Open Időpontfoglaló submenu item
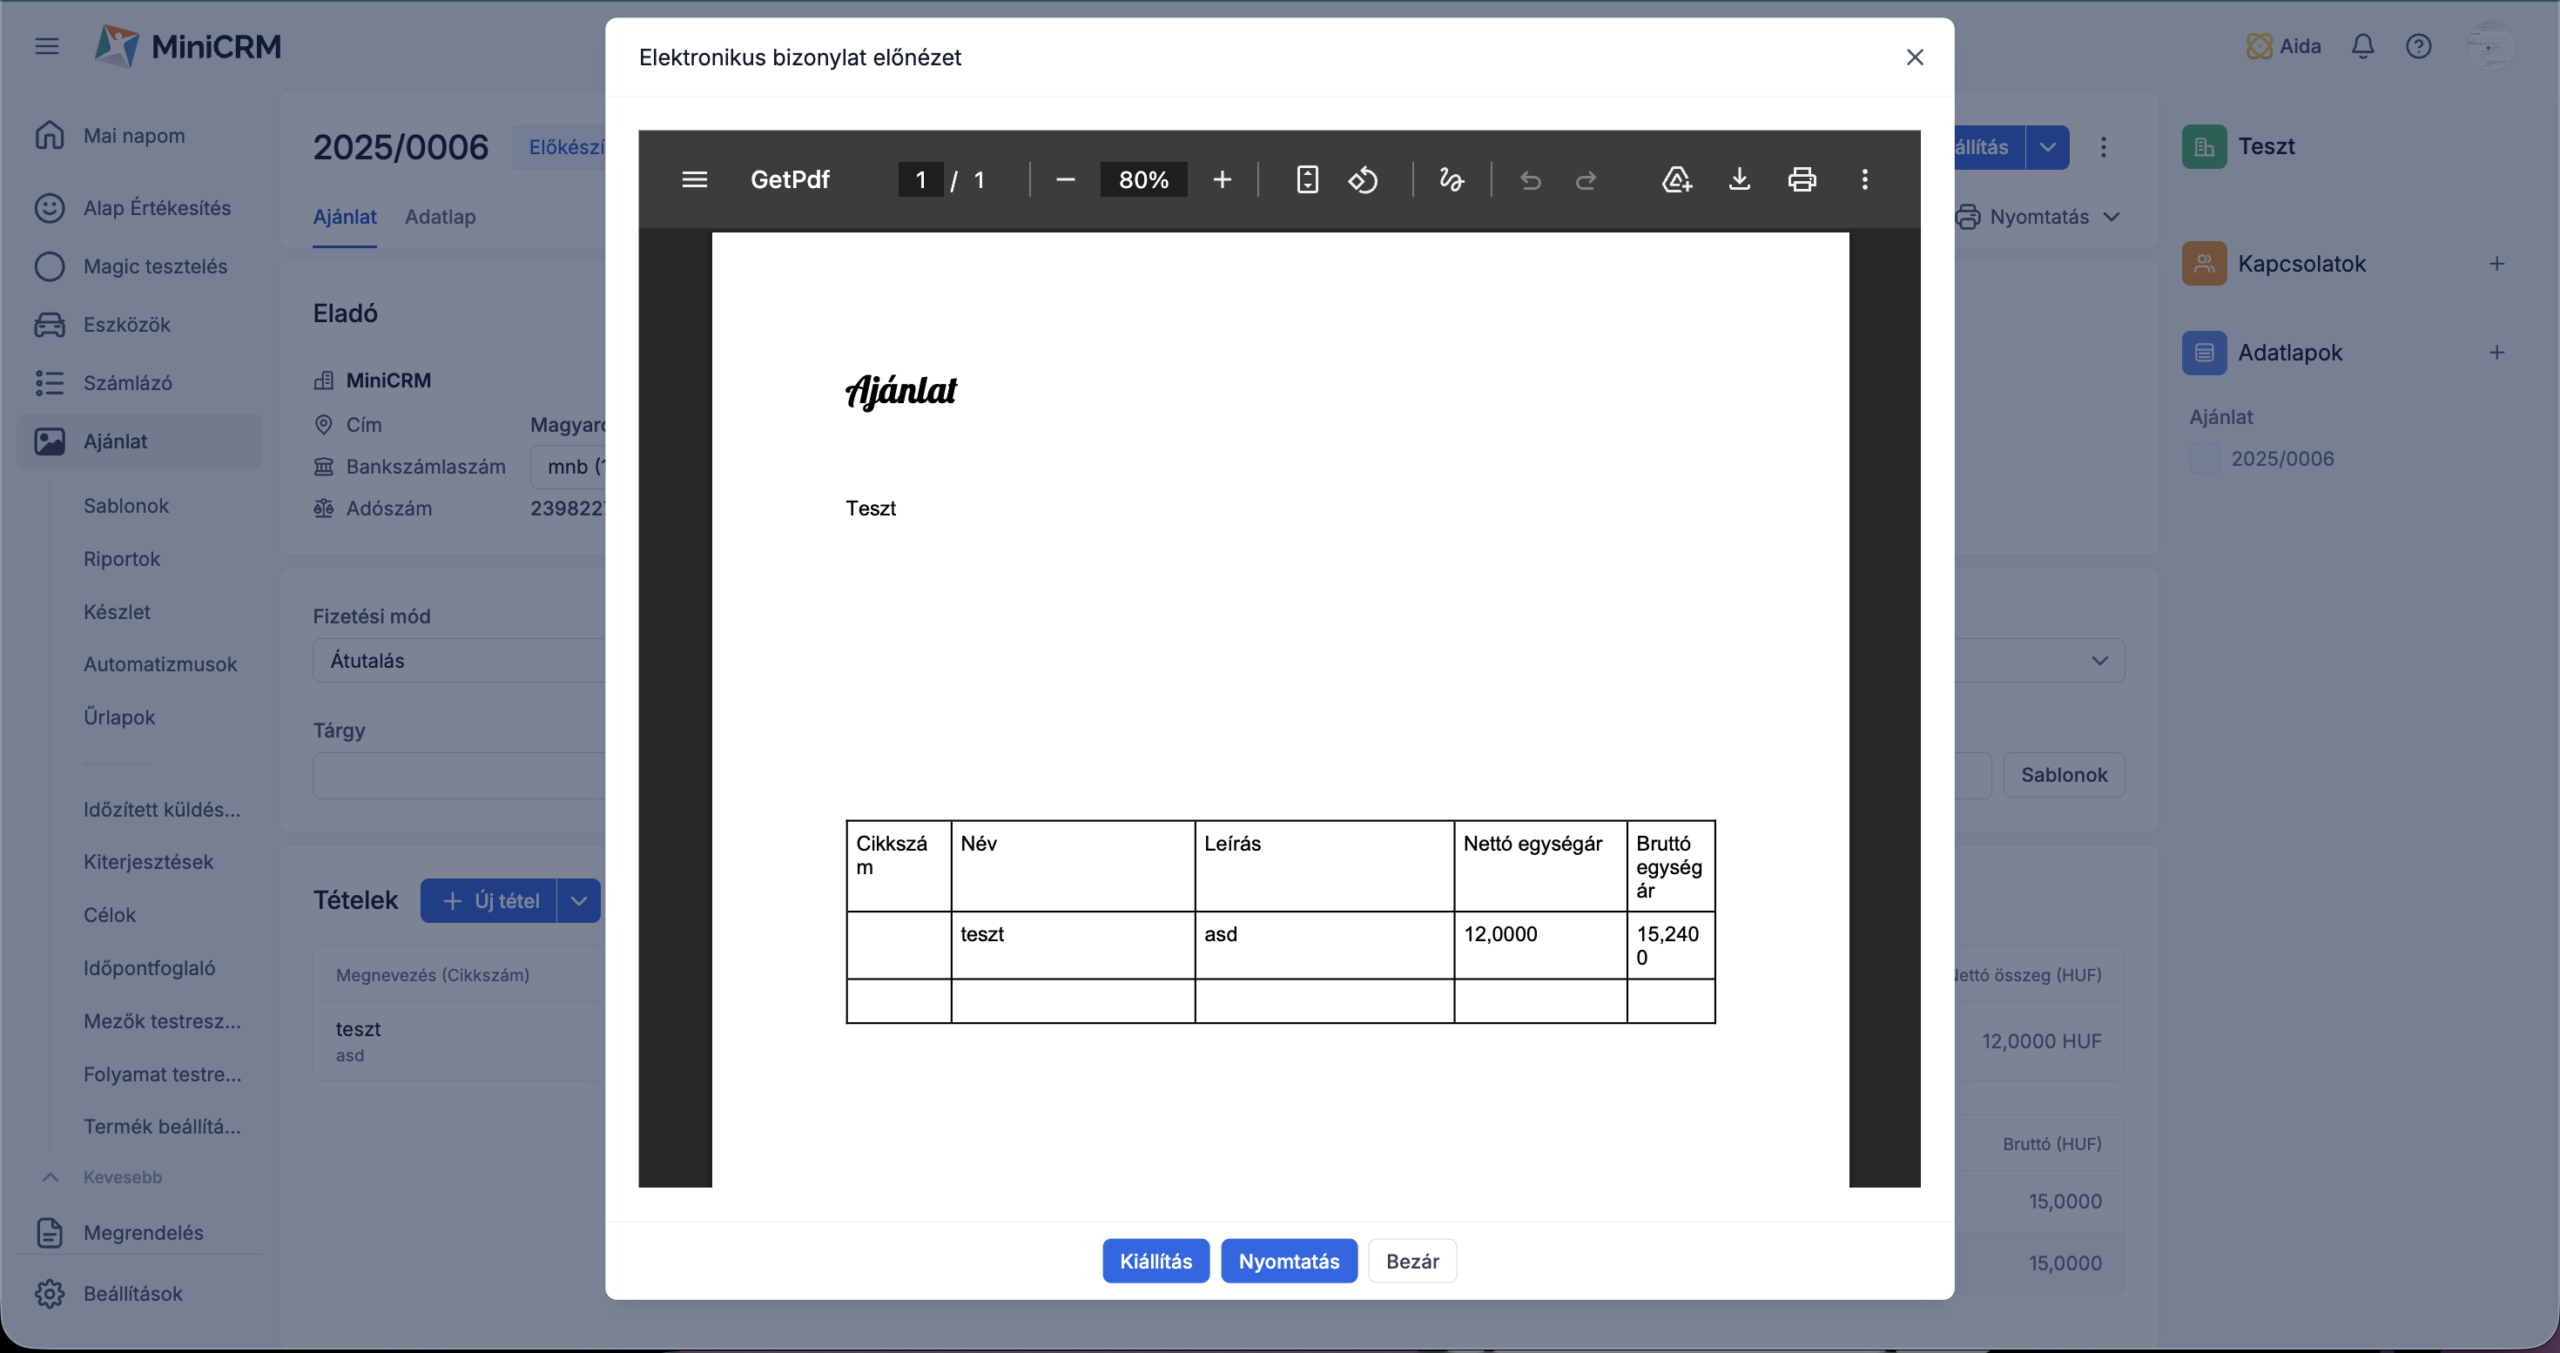The height and width of the screenshot is (1353, 2560). coord(149,967)
